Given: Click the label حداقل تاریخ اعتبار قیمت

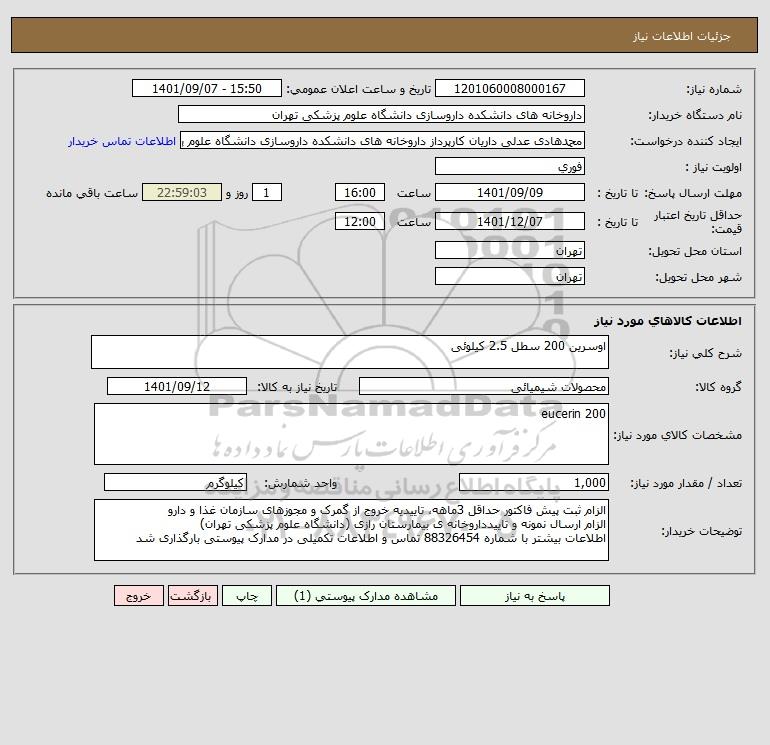Looking at the screenshot, I should [x=698, y=222].
